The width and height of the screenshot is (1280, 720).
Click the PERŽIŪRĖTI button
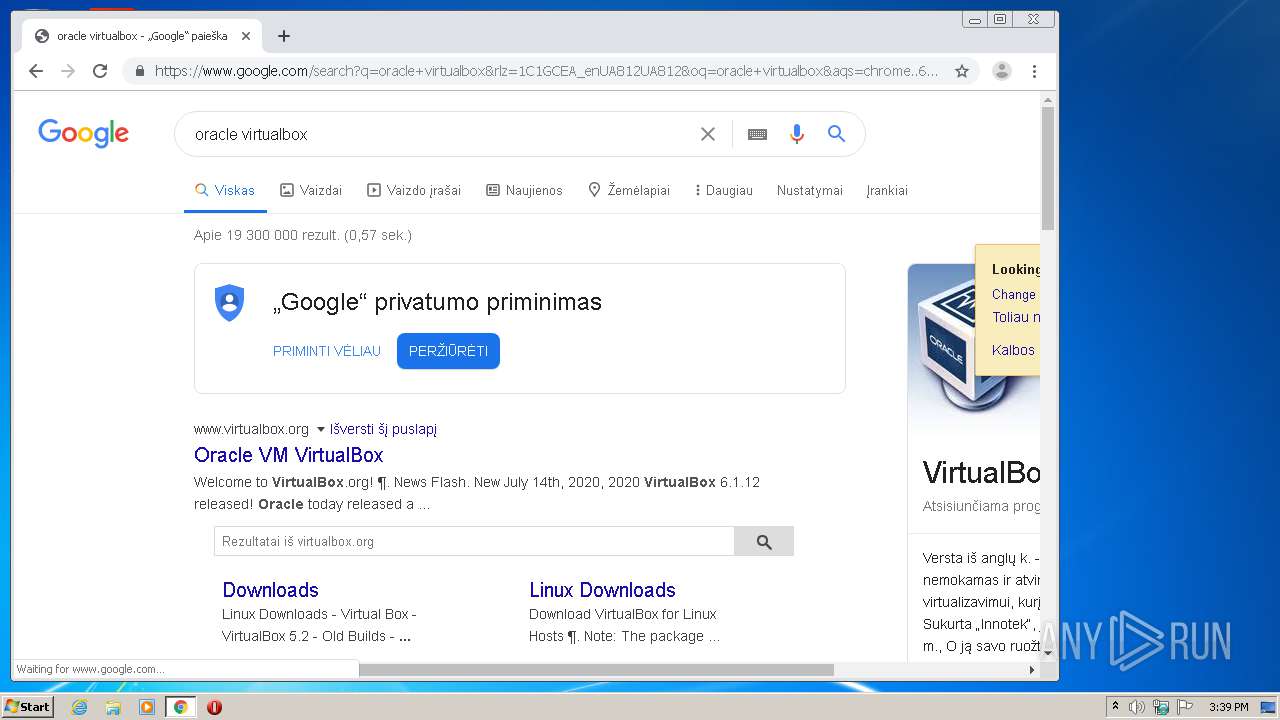point(448,351)
